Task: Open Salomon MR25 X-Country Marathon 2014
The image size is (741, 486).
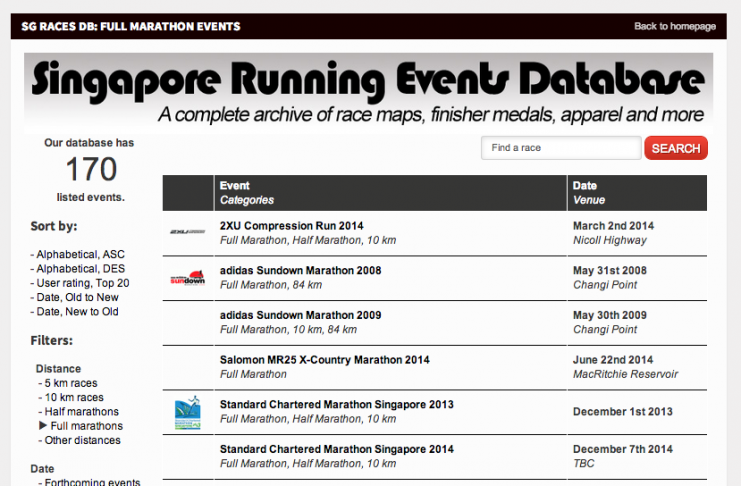Action: [x=325, y=360]
